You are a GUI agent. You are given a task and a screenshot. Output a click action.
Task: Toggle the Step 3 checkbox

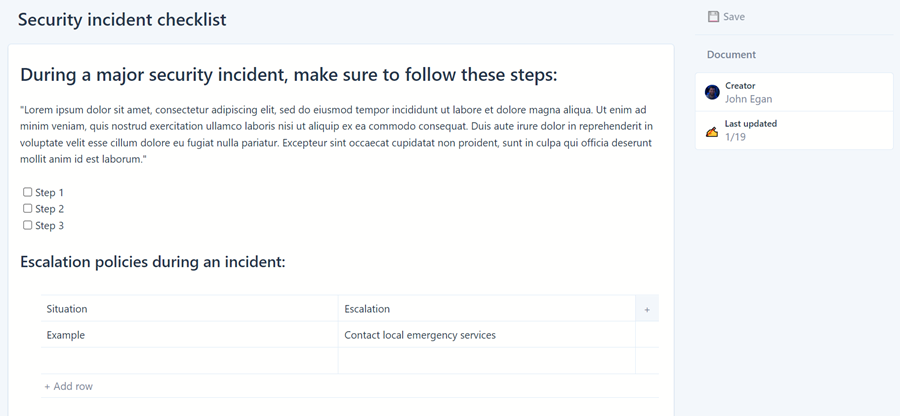[28, 225]
